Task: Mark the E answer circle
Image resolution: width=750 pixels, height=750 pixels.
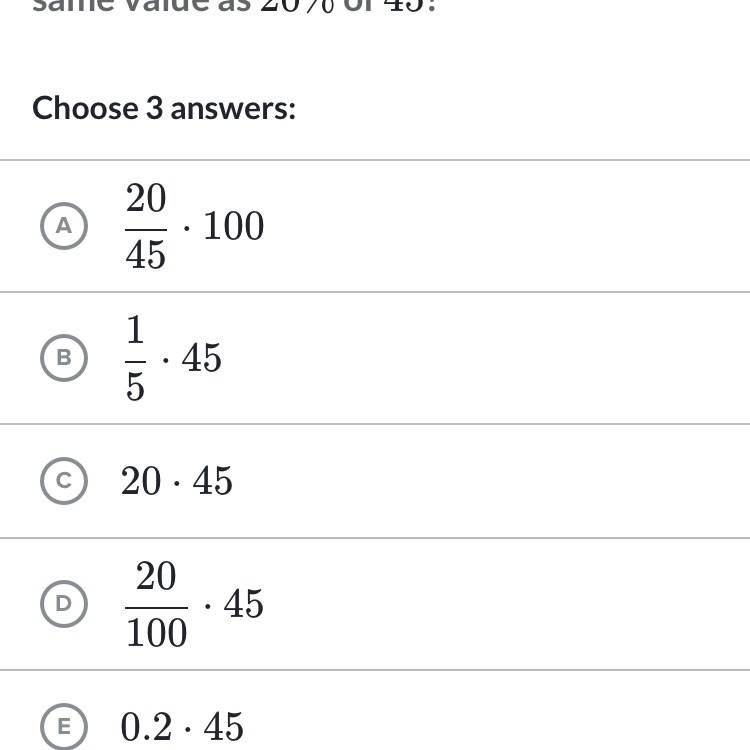Action: tap(64, 726)
